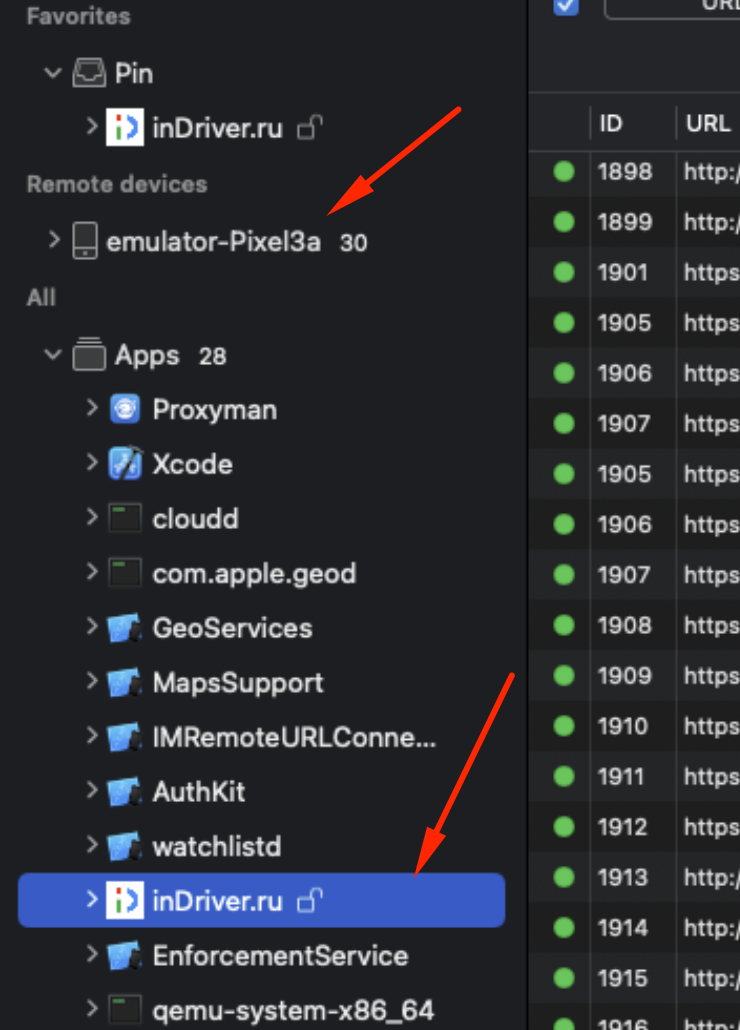Click the Xcode app icon
This screenshot has height=1030, width=740.
click(125, 463)
